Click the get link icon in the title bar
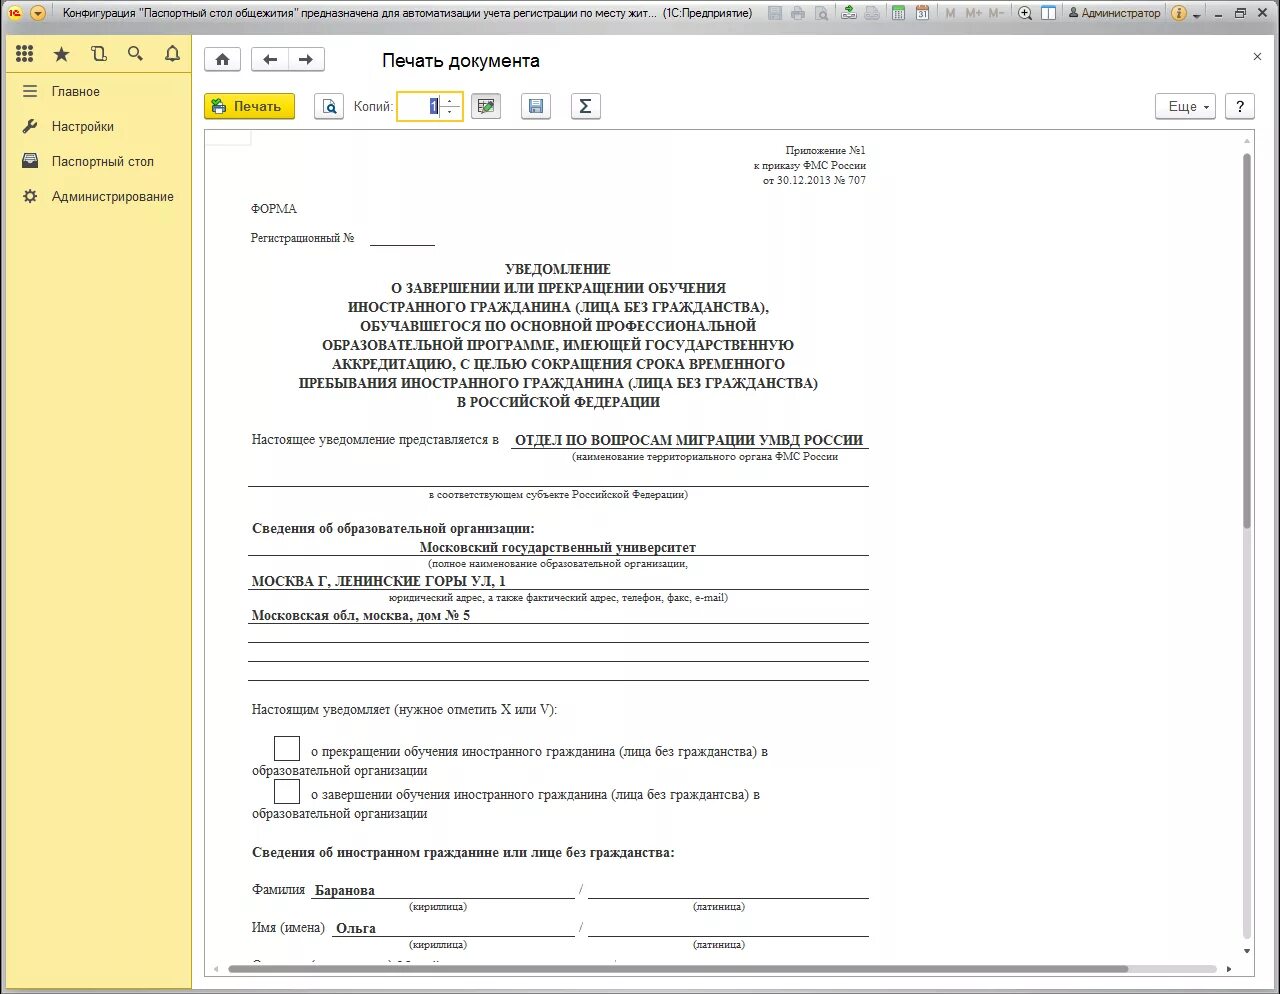 pos(849,13)
